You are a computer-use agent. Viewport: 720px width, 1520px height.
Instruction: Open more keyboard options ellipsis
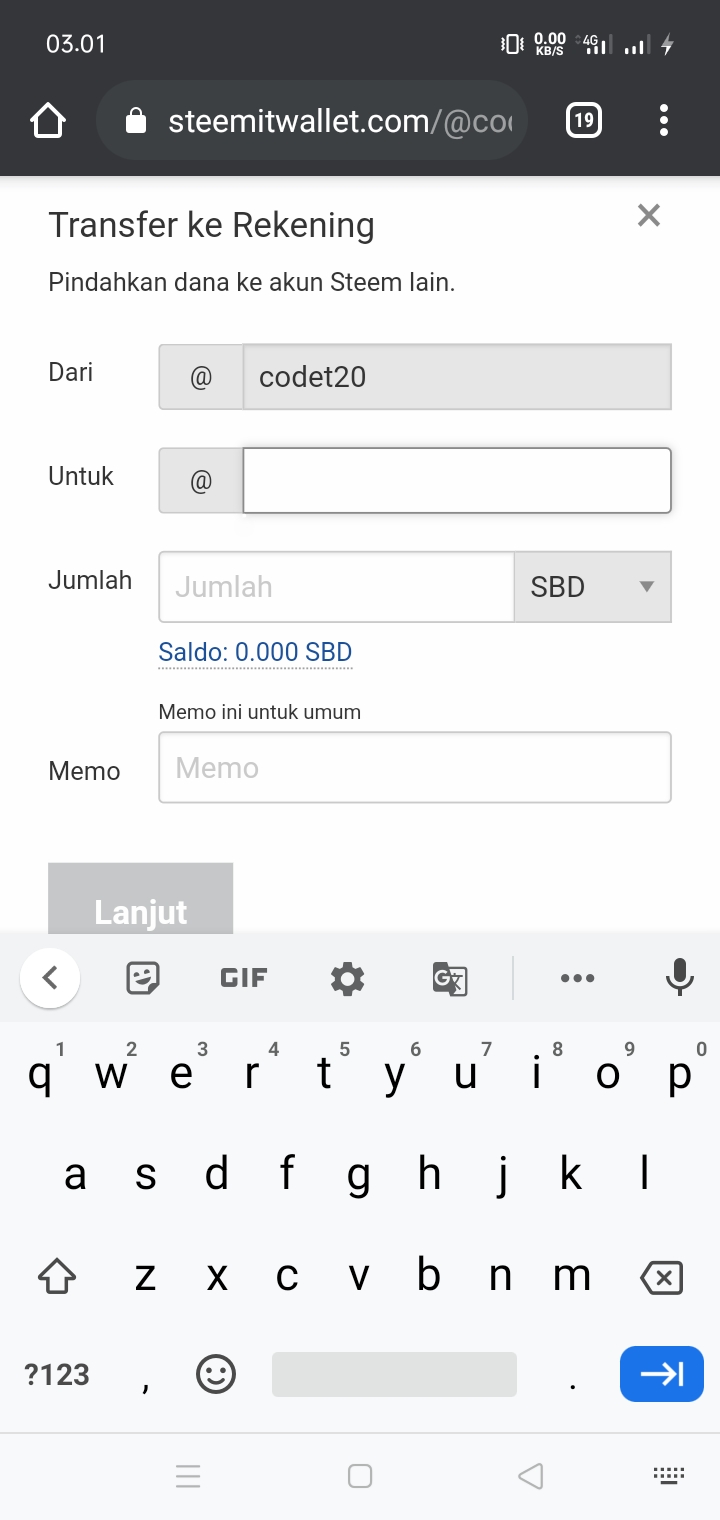click(578, 978)
